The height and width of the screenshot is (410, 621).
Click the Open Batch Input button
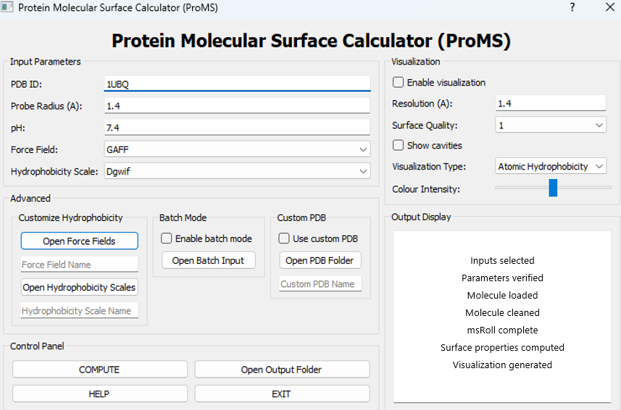click(207, 260)
